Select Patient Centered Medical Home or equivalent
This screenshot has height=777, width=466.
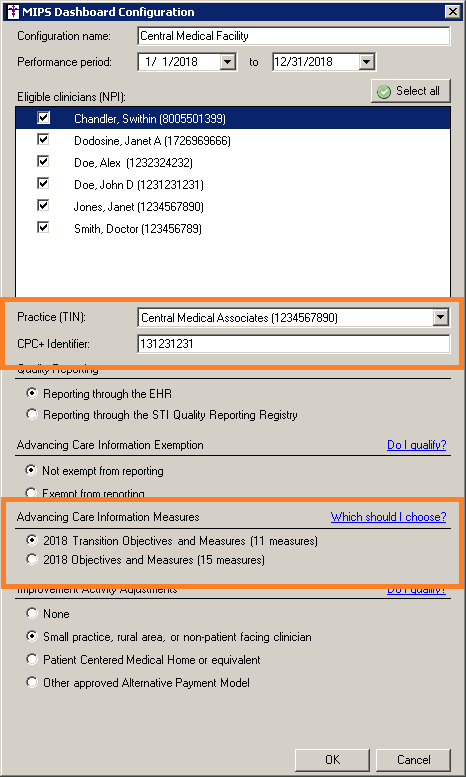[x=143, y=660]
